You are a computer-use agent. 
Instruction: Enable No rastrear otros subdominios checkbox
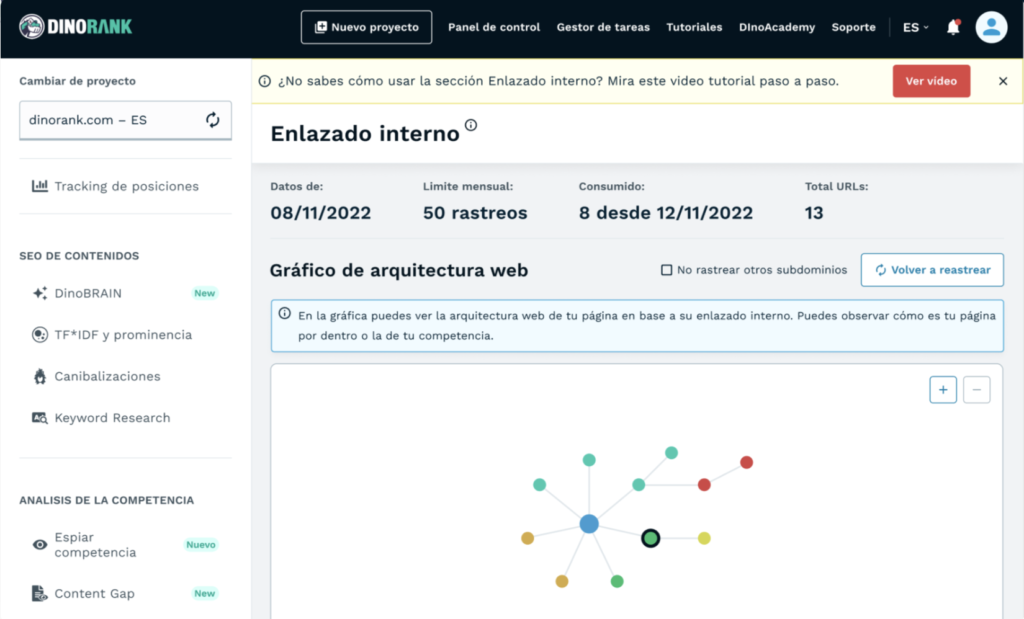[666, 270]
